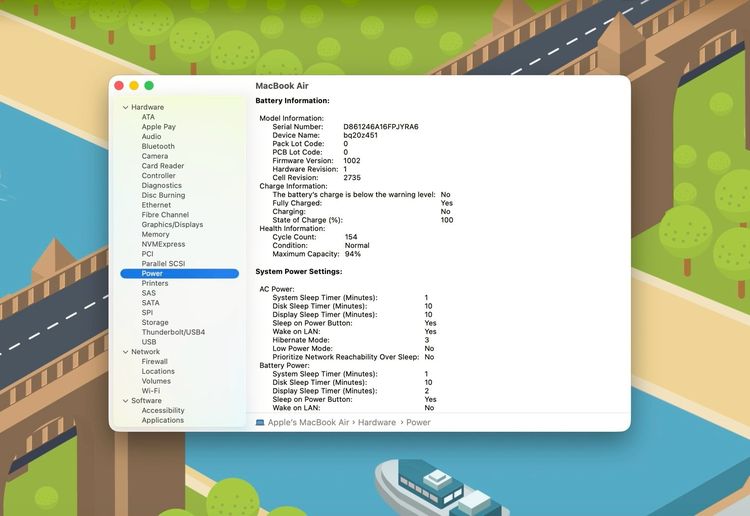Open Firewall under Network
Screen dimensions: 750x516
point(155,362)
